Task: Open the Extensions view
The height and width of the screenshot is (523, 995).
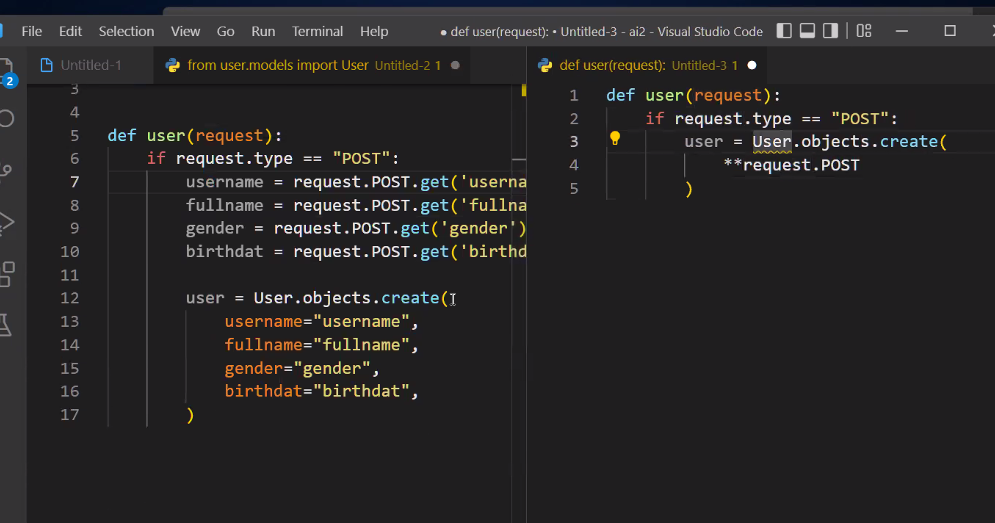Action: pos(7,274)
